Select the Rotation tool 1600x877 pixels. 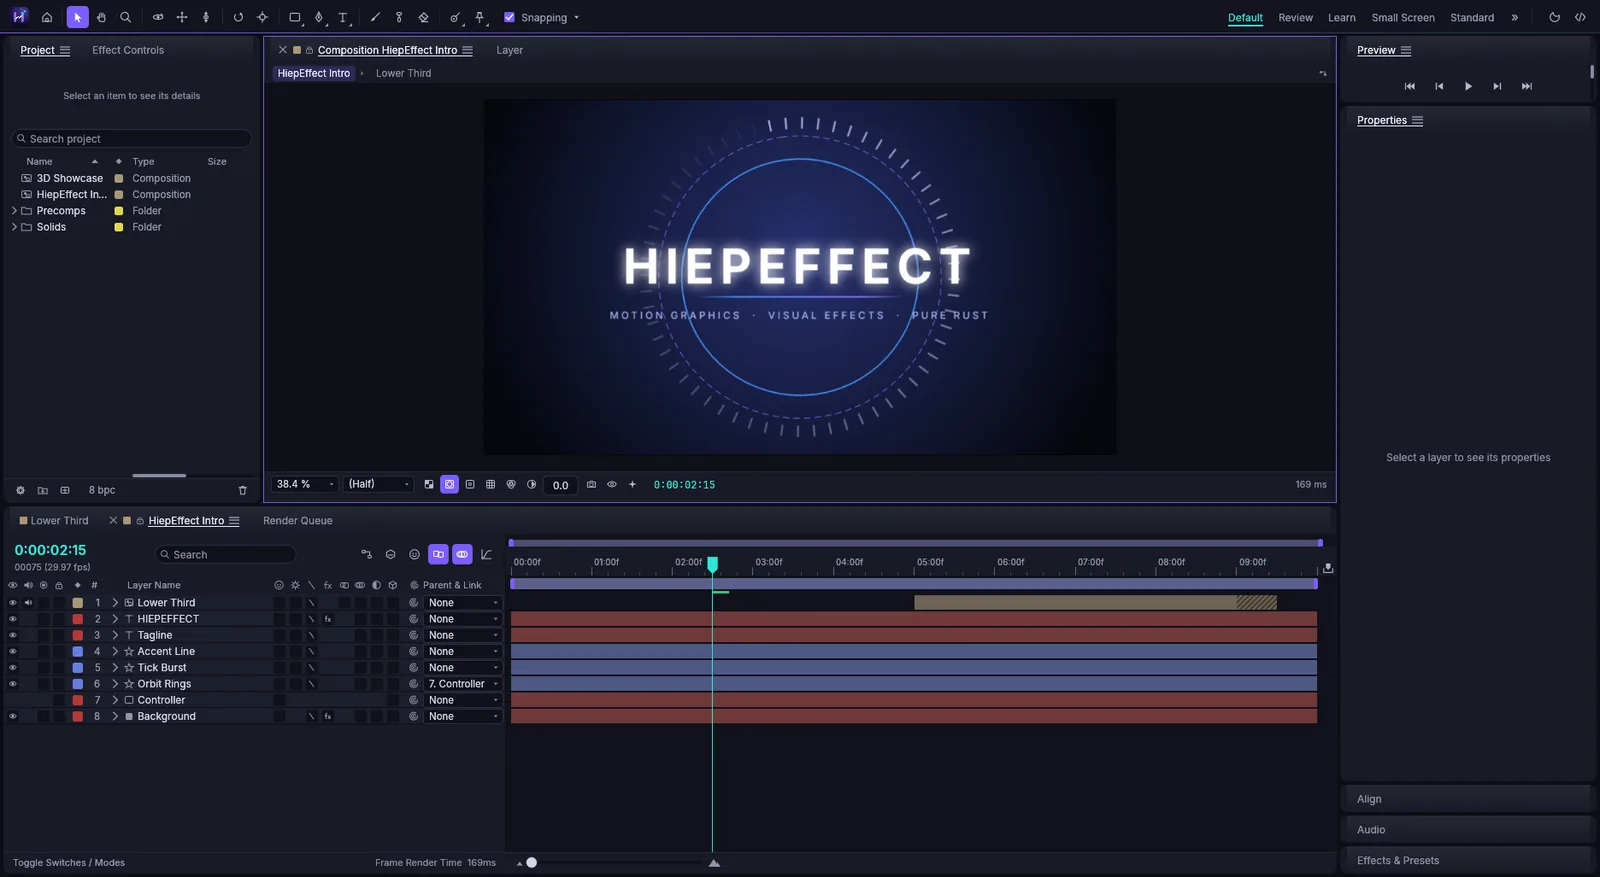pyautogui.click(x=238, y=17)
